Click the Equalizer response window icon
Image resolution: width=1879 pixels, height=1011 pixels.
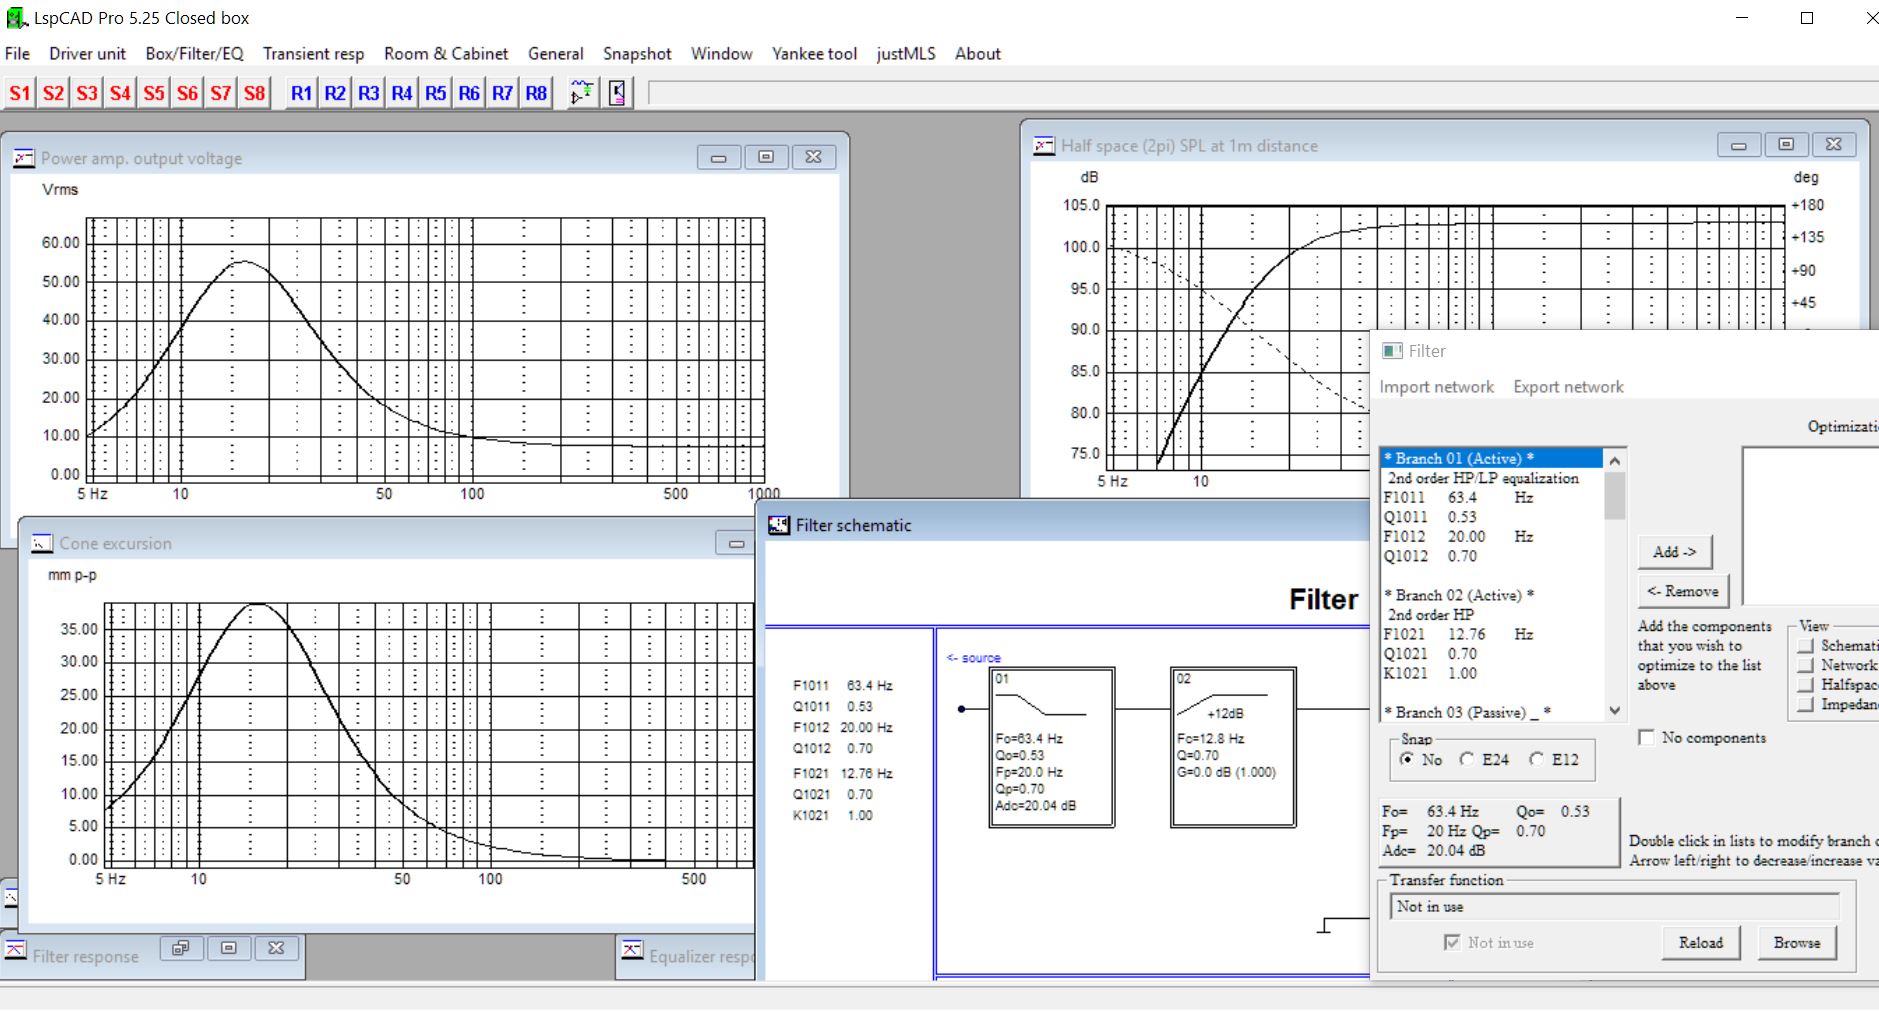coord(632,949)
